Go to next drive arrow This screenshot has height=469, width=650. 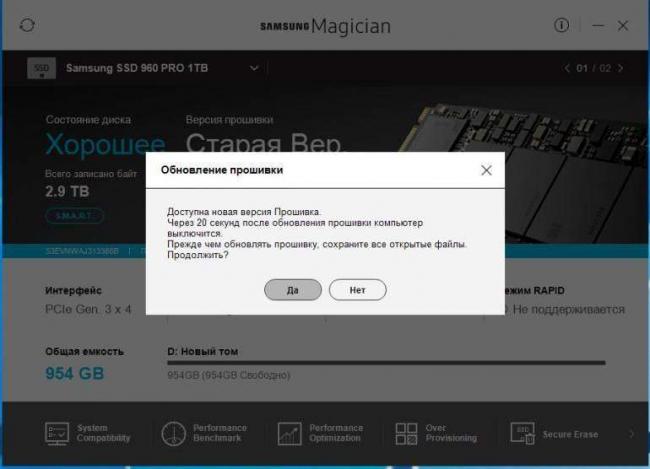pos(621,68)
